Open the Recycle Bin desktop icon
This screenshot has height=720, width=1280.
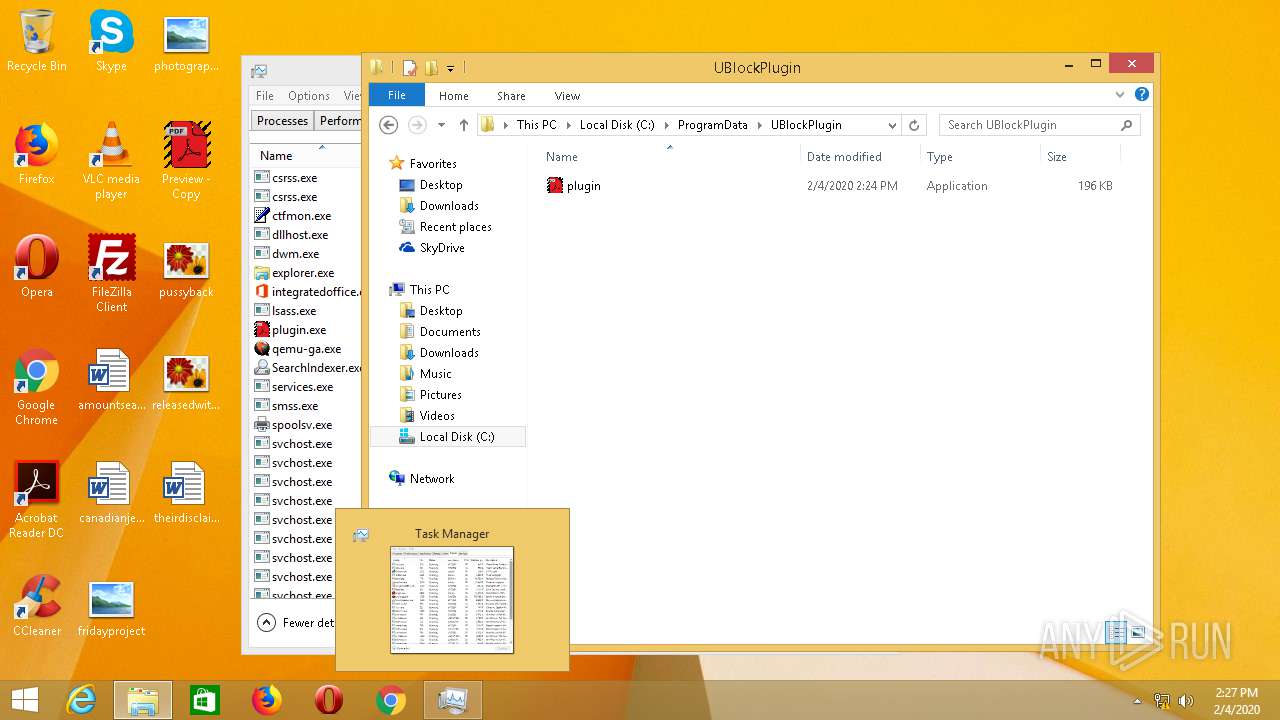(x=37, y=40)
